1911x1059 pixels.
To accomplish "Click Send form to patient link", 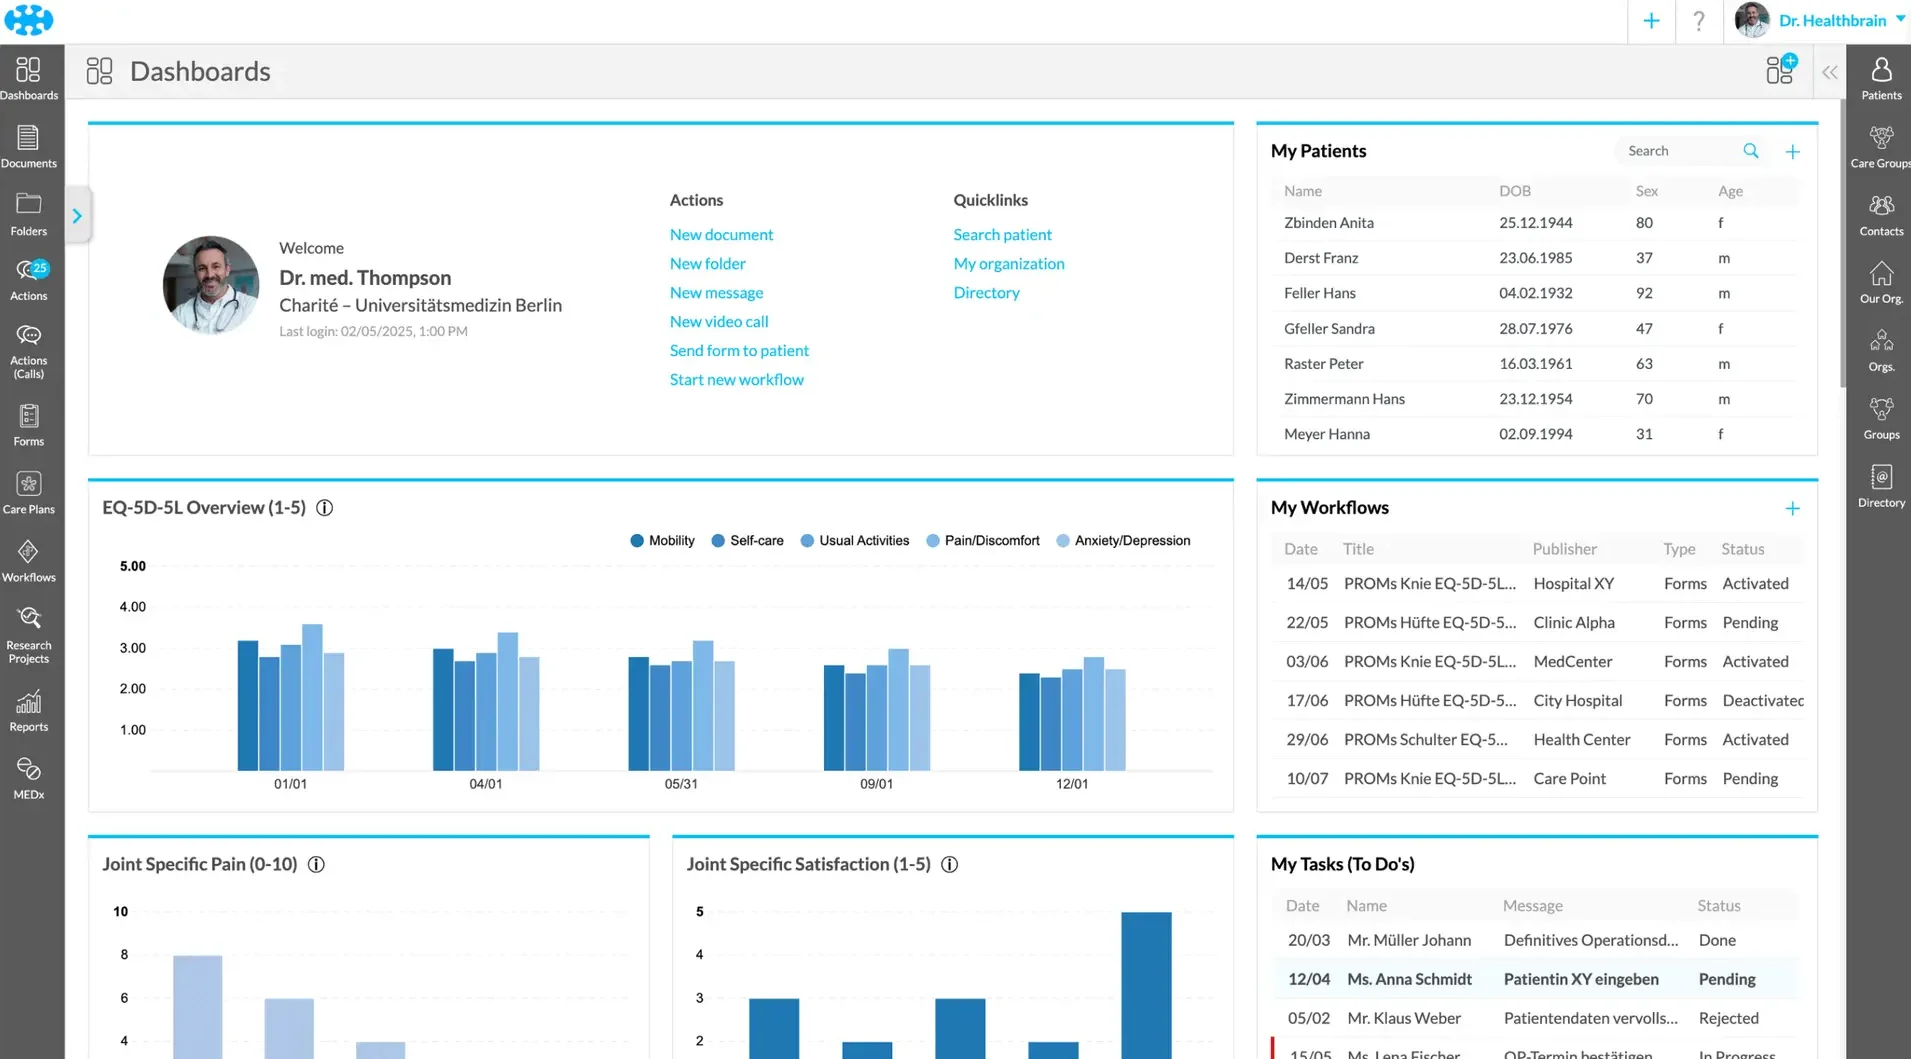I will tap(739, 351).
